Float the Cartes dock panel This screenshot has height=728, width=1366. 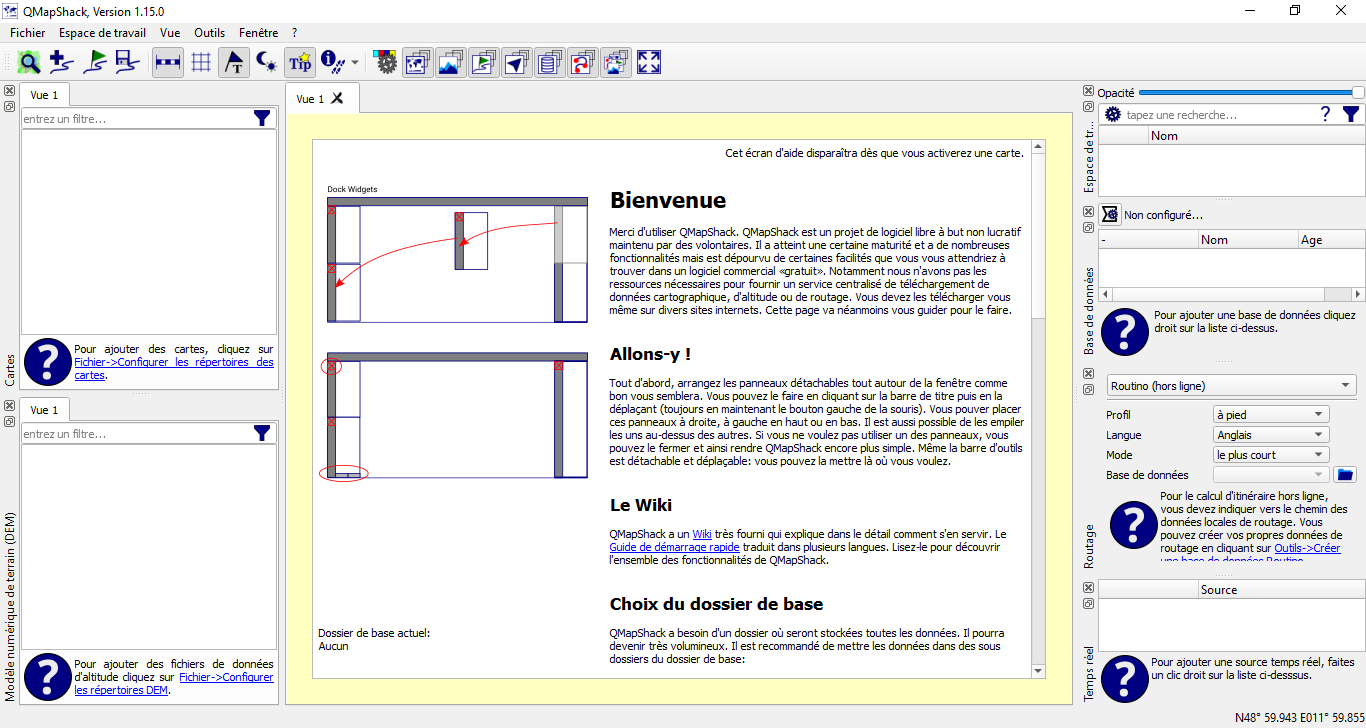pos(9,106)
